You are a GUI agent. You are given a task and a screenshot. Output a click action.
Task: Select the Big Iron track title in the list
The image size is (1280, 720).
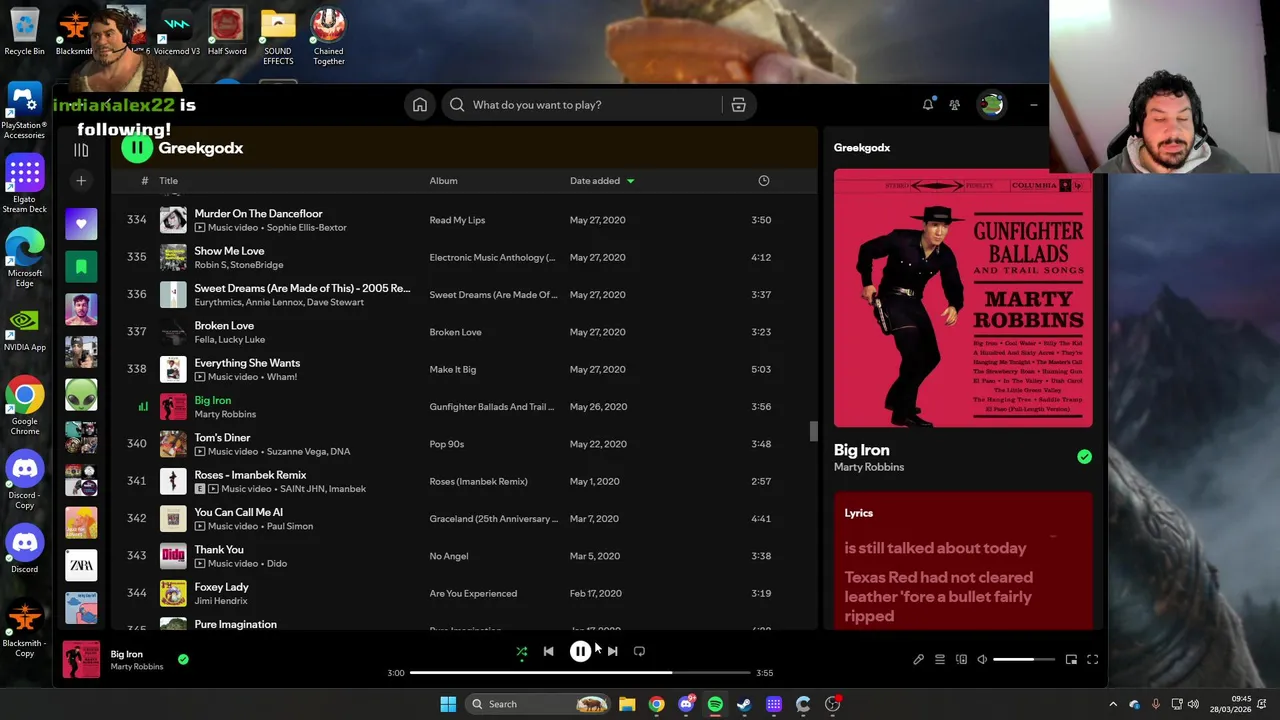coord(213,400)
